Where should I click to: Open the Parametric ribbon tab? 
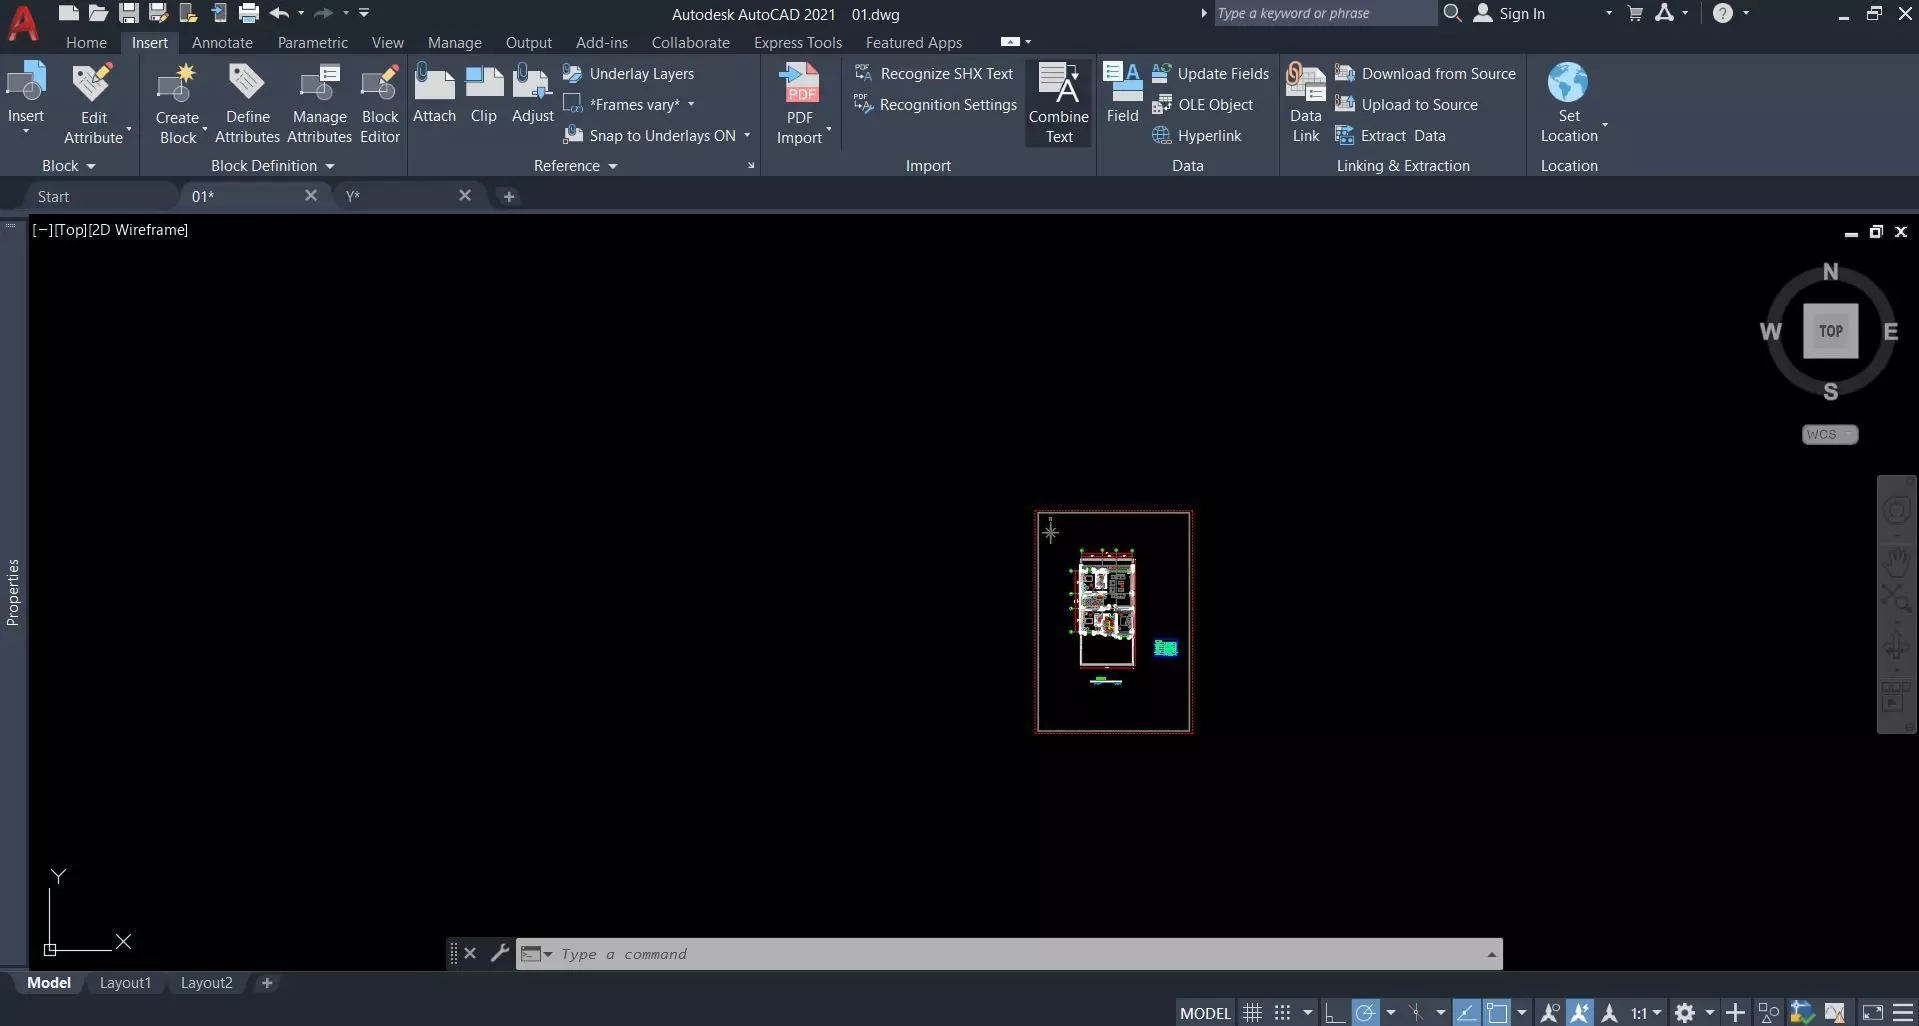(x=313, y=42)
